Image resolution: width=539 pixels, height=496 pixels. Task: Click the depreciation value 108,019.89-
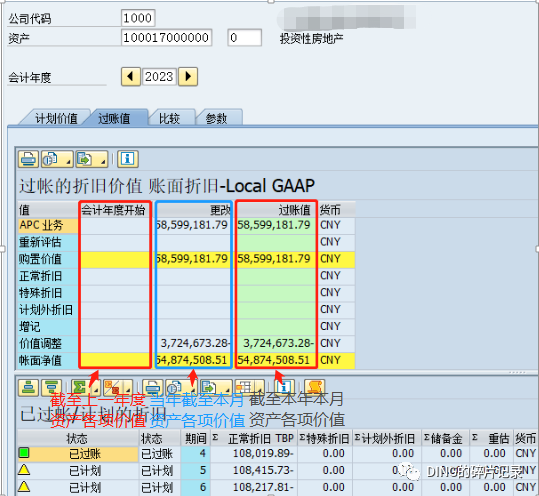[254, 454]
